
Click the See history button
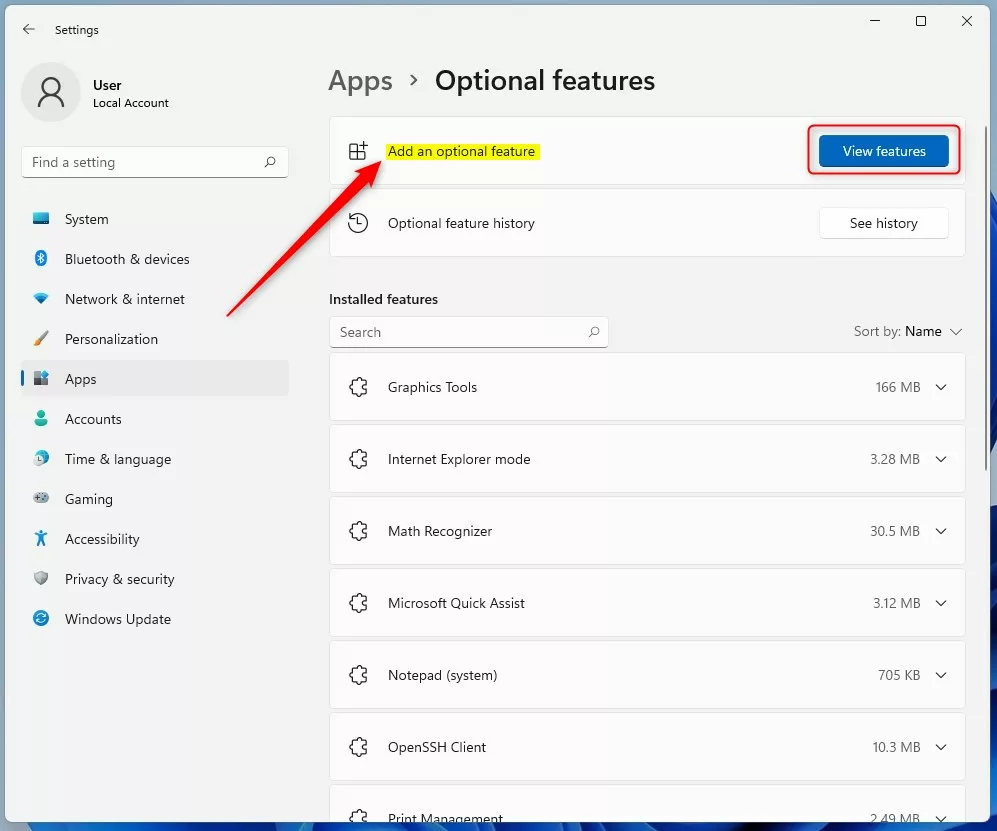(883, 223)
